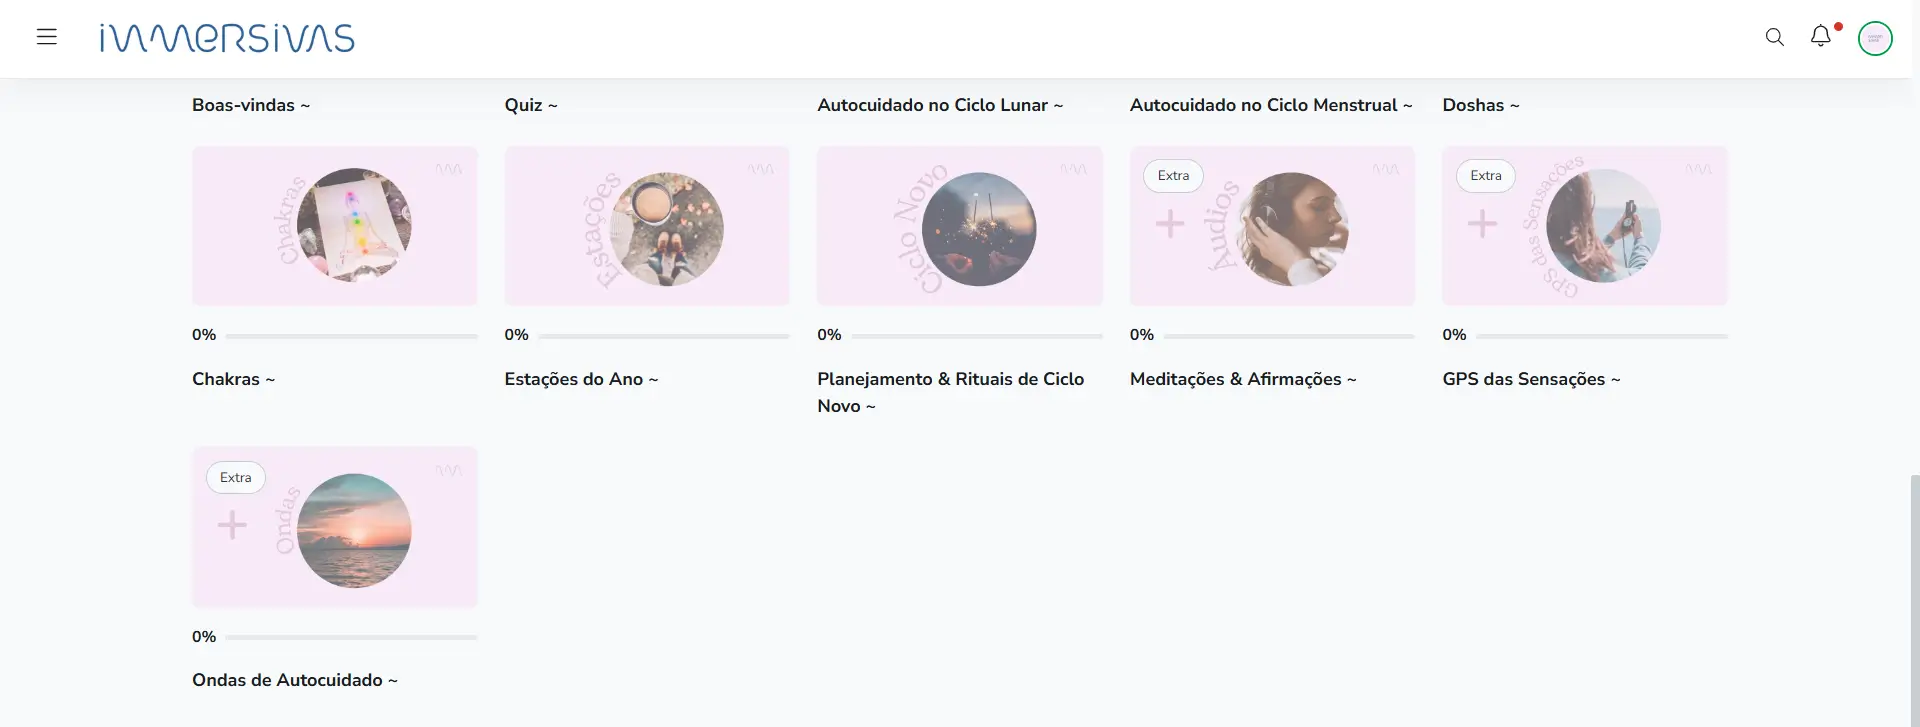Open the Chakras course thumbnail

click(x=335, y=226)
